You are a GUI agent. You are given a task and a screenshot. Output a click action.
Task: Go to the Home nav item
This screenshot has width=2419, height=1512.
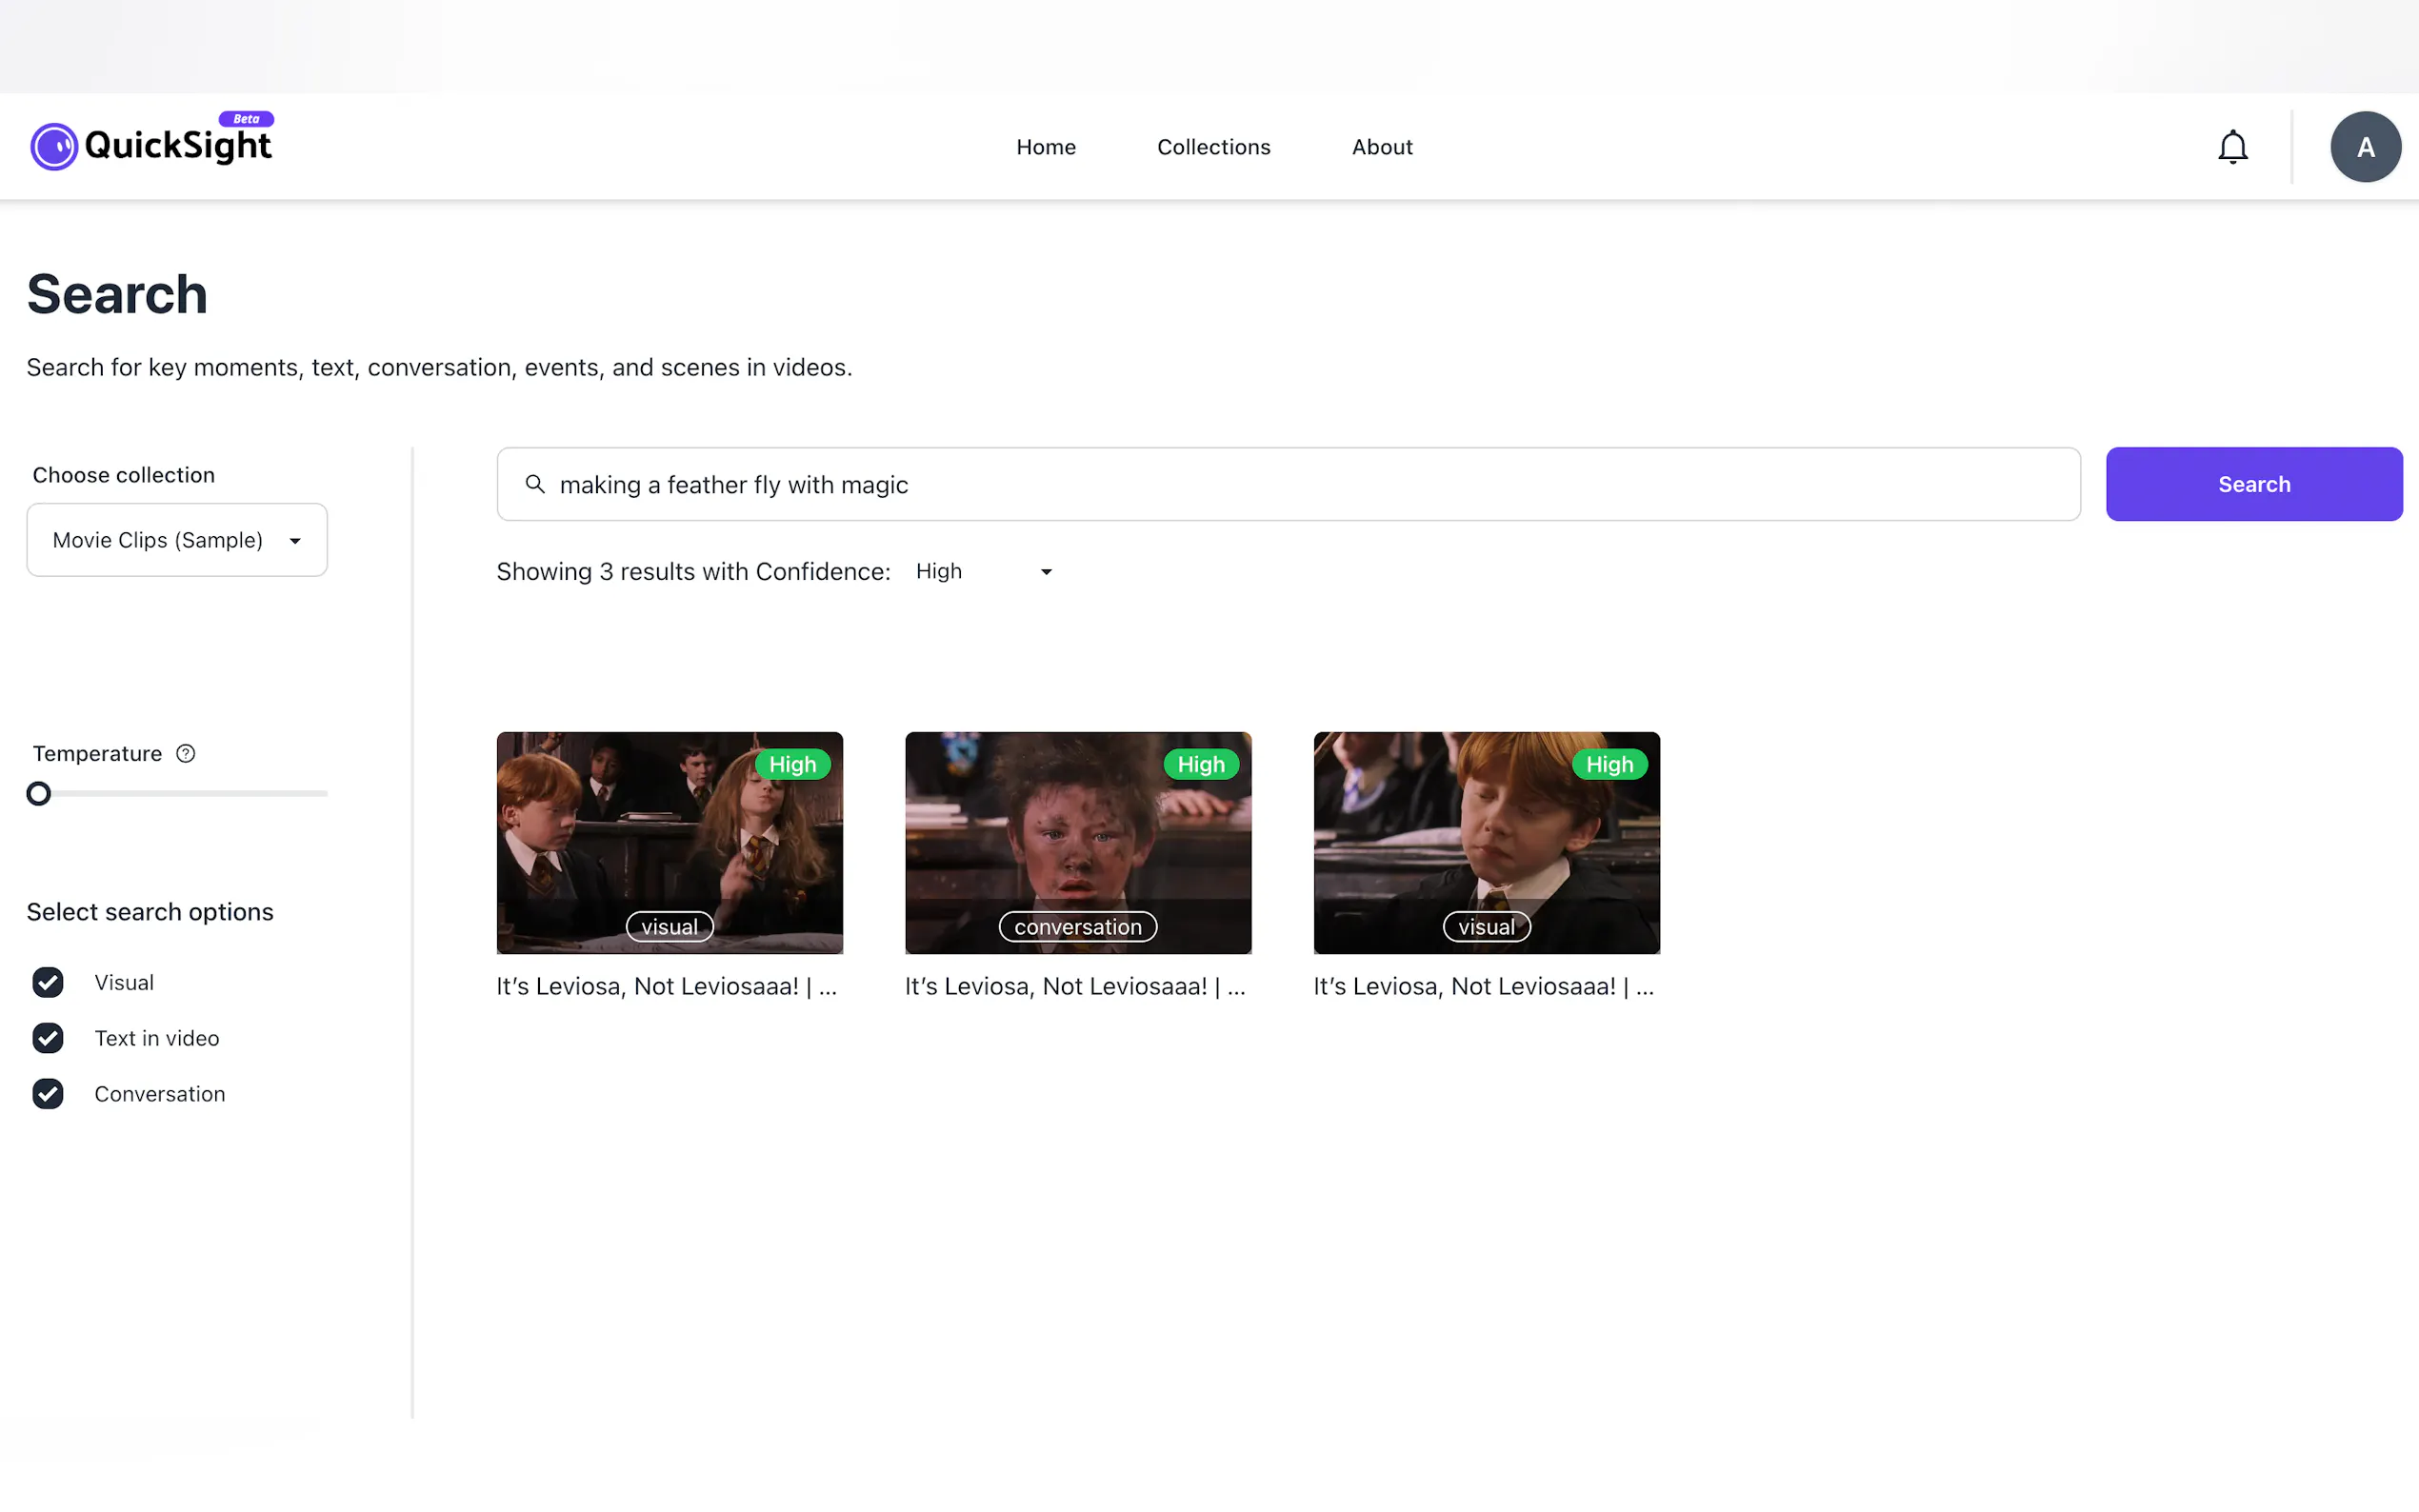[1046, 147]
